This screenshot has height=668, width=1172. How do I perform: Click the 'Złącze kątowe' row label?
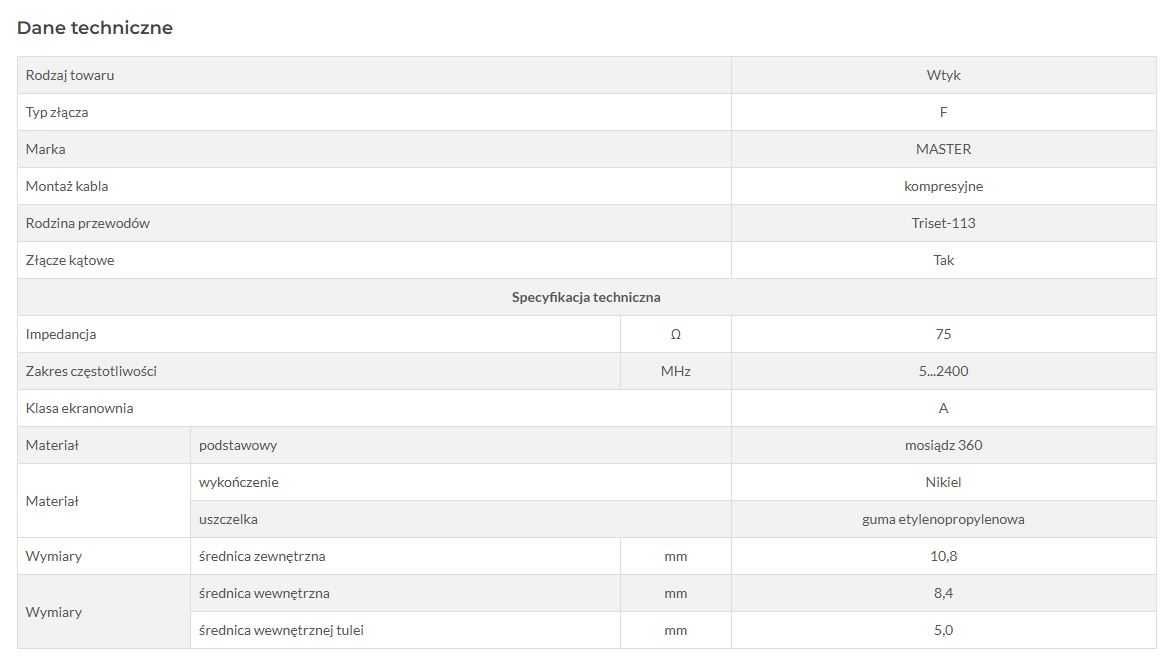tap(70, 260)
